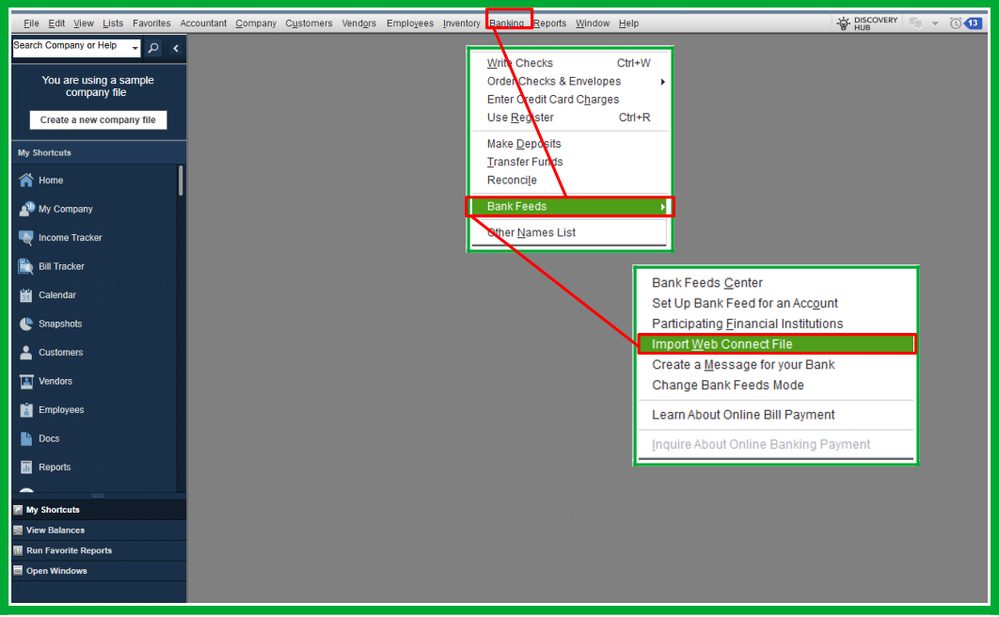Viewport: 999px width, 617px height.
Task: Collapse the left icon bar arrow
Action: pyautogui.click(x=176, y=48)
